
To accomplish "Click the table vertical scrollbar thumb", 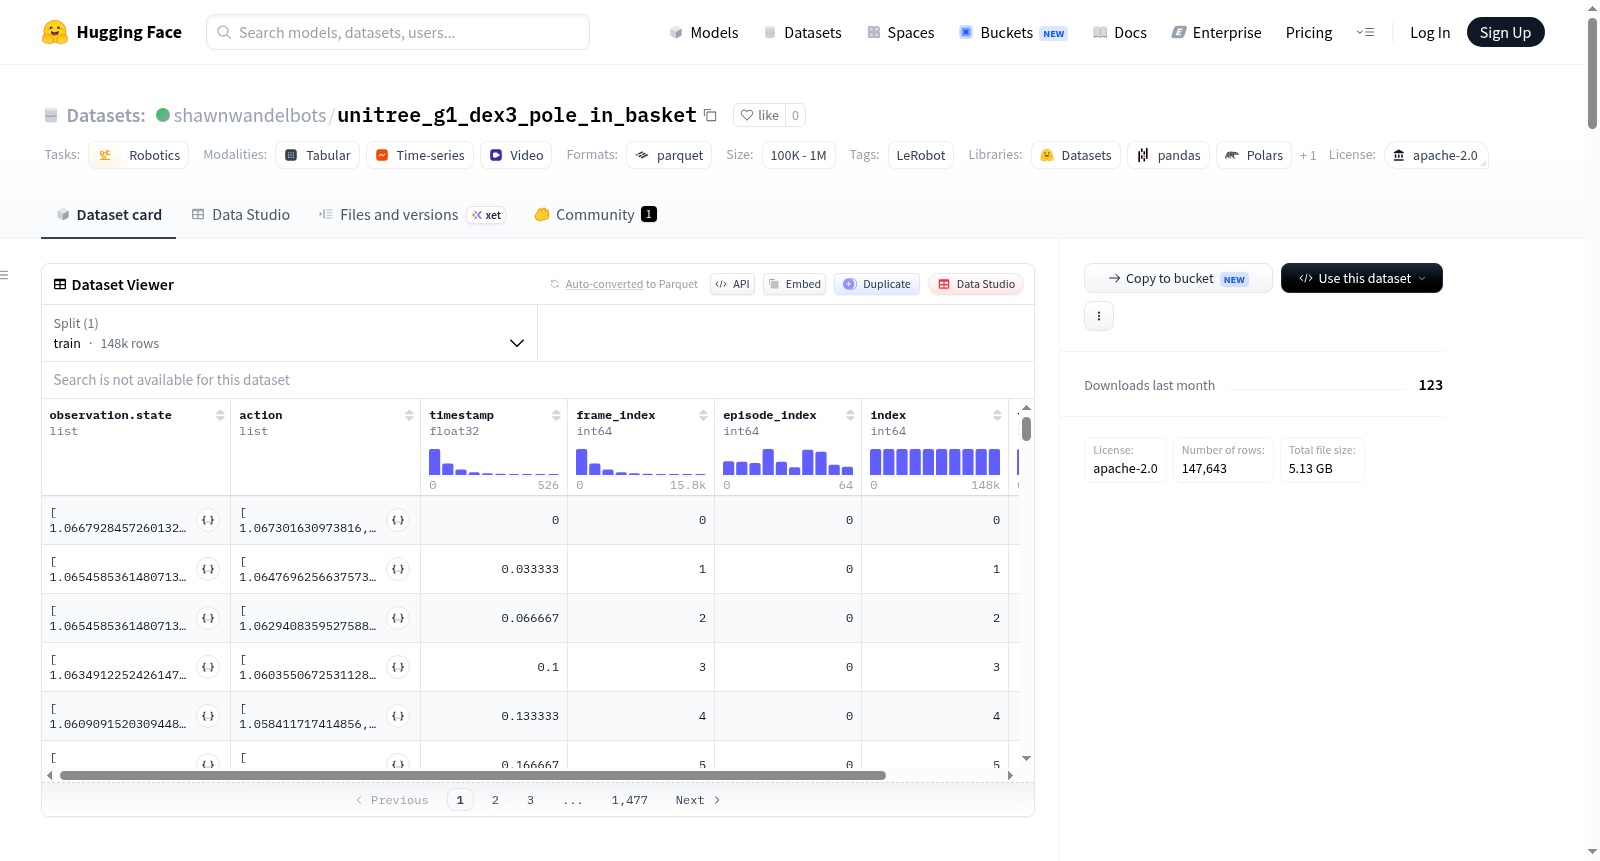I will tap(1026, 429).
